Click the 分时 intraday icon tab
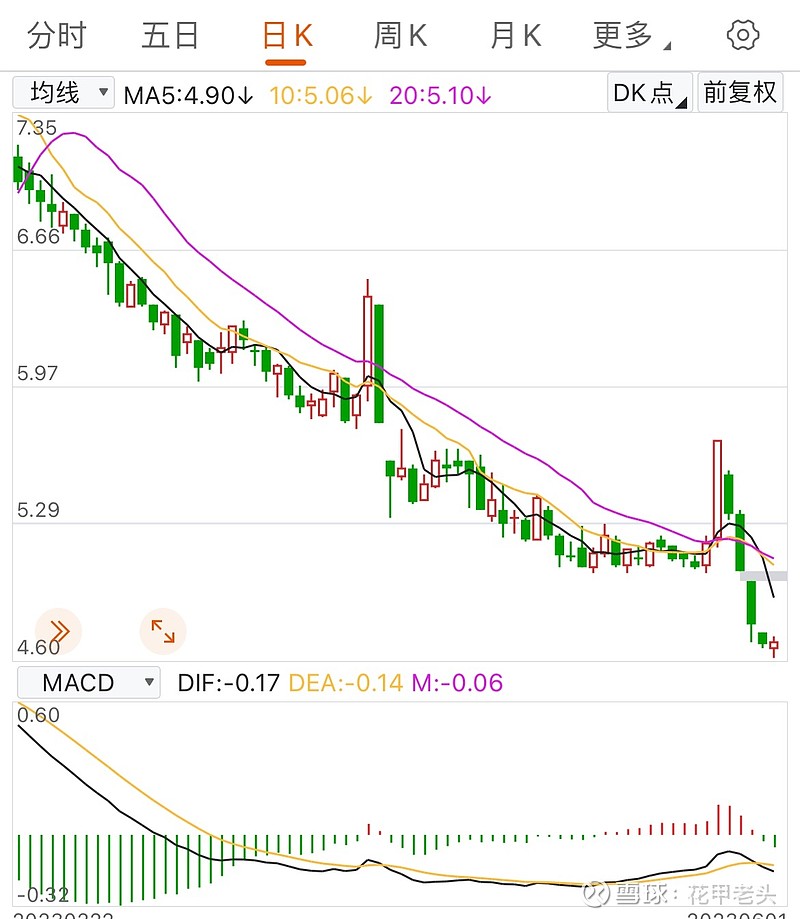The image size is (800, 919). 55,33
